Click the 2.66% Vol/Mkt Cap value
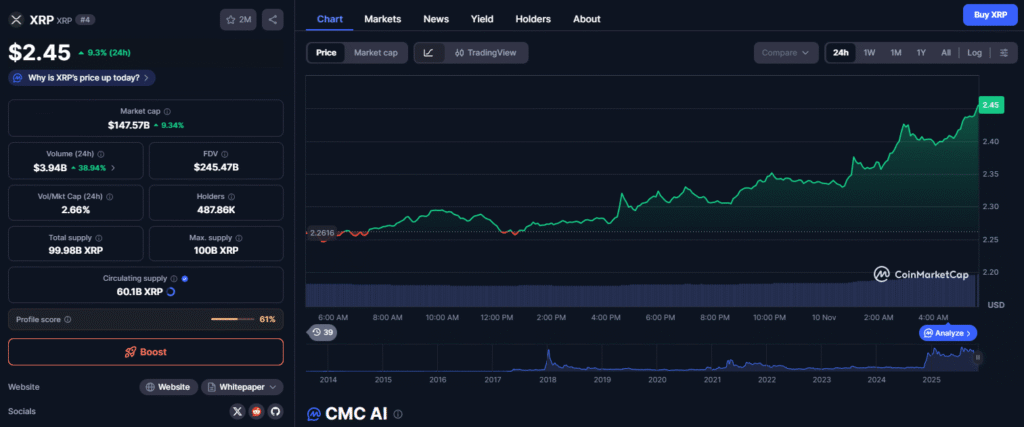The height and width of the screenshot is (427, 1024). tap(76, 210)
